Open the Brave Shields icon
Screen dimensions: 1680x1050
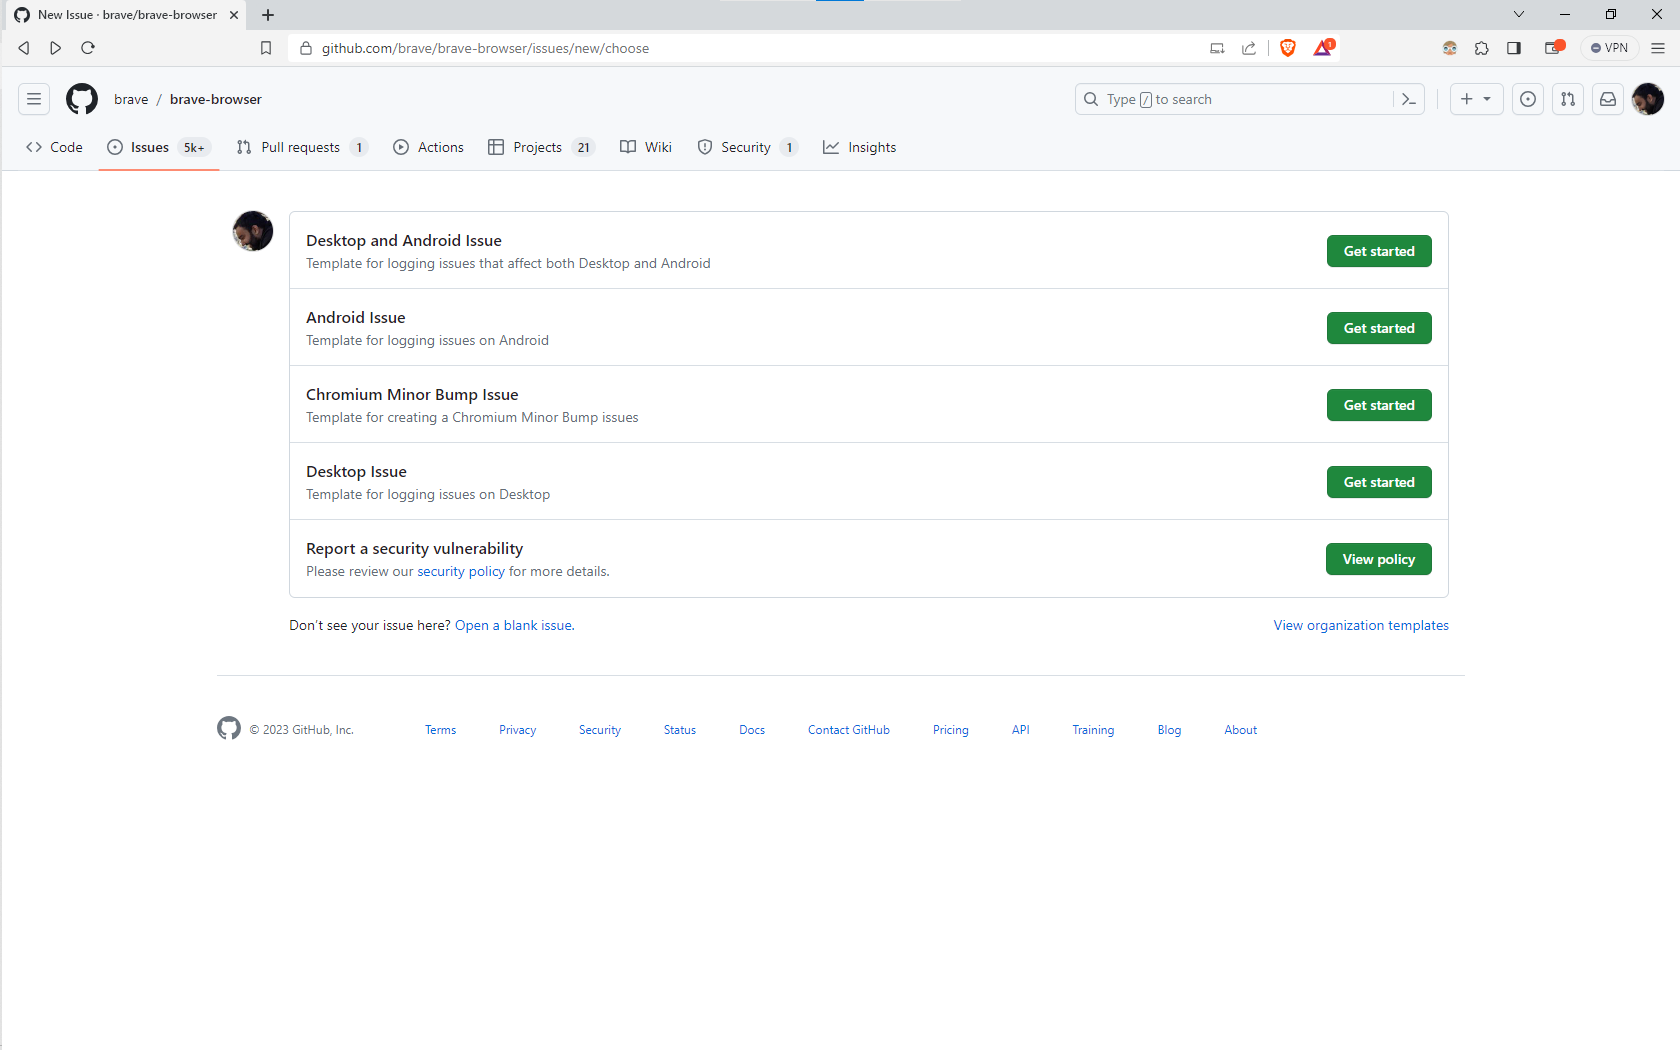[1288, 48]
